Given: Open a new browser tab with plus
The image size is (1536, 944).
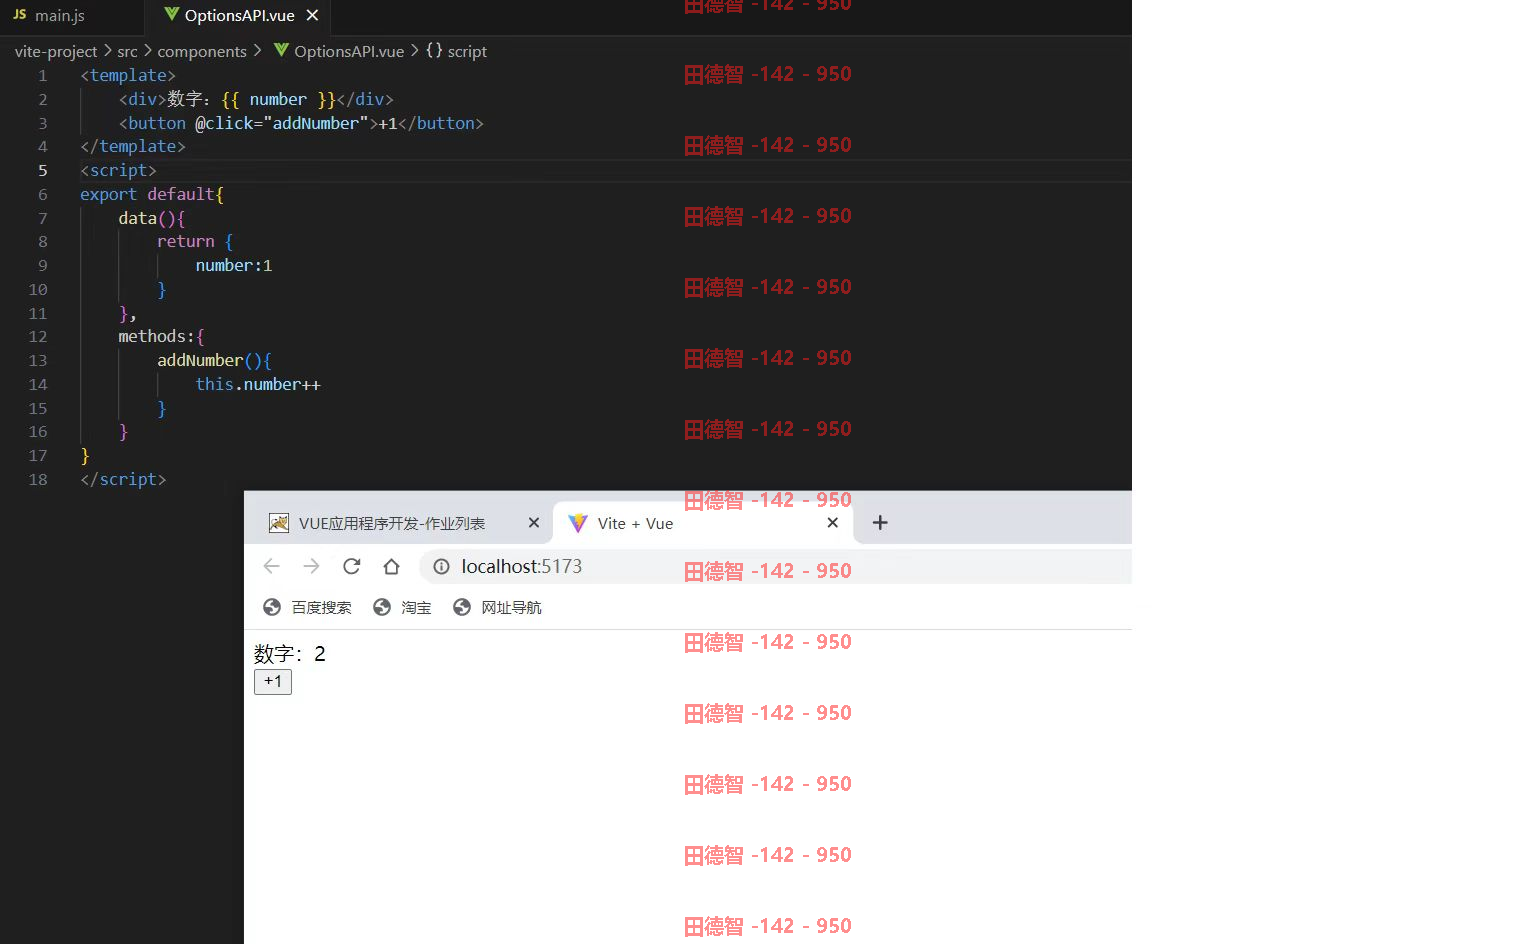Looking at the screenshot, I should click(x=880, y=523).
